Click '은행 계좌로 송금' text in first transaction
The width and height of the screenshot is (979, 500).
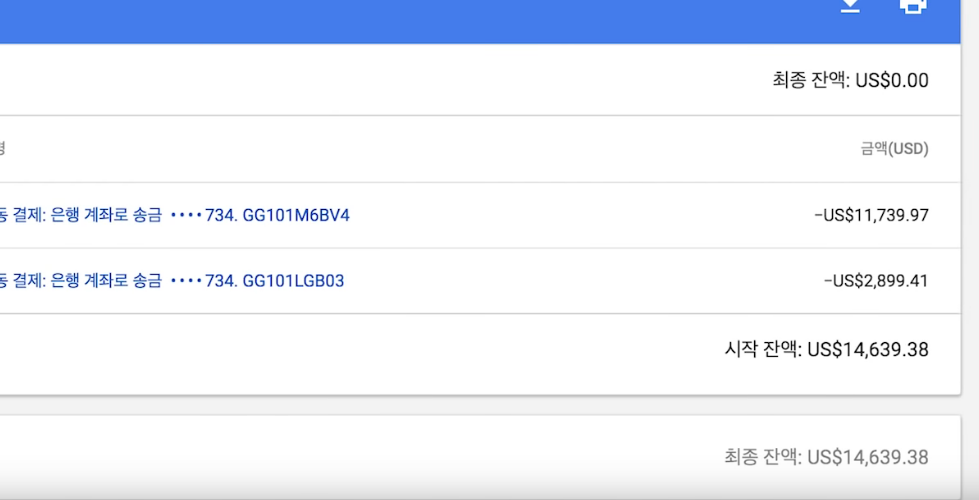click(x=106, y=215)
